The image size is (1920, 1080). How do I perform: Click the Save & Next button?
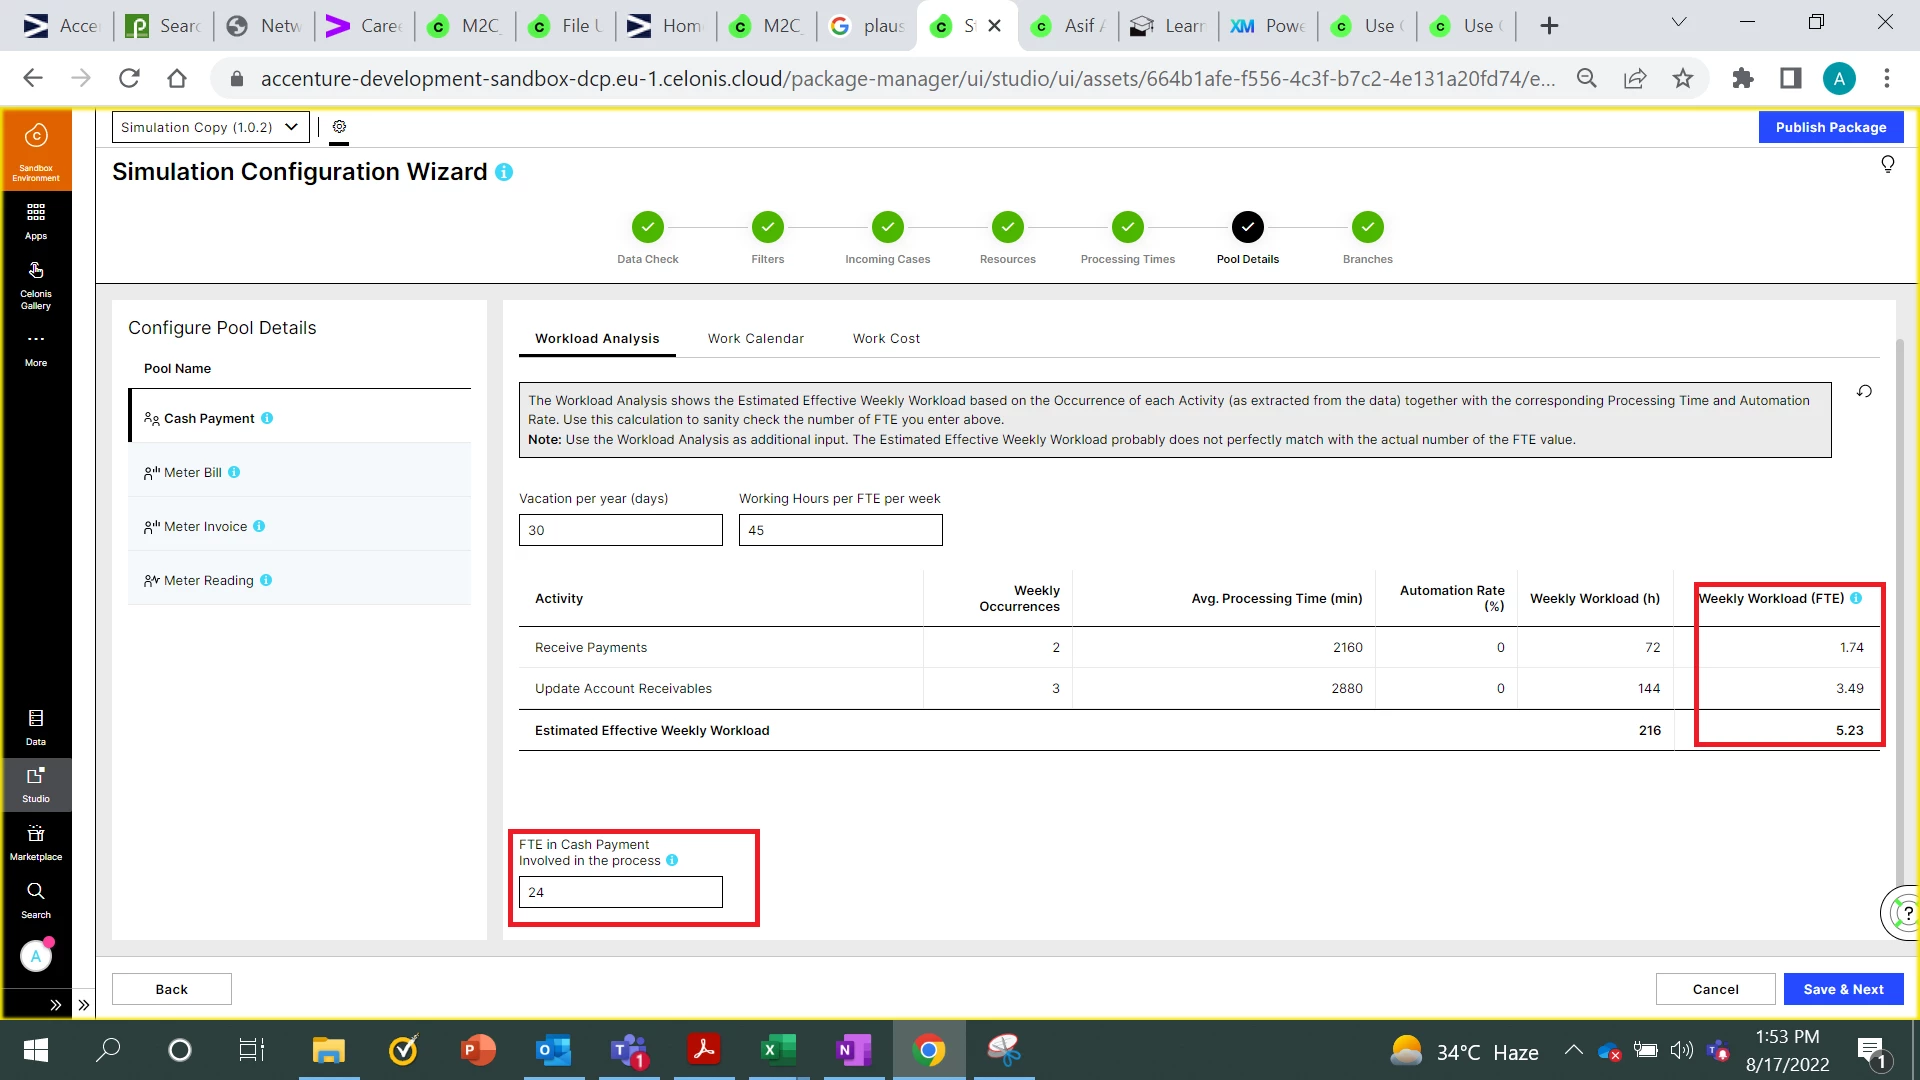[x=1842, y=989]
